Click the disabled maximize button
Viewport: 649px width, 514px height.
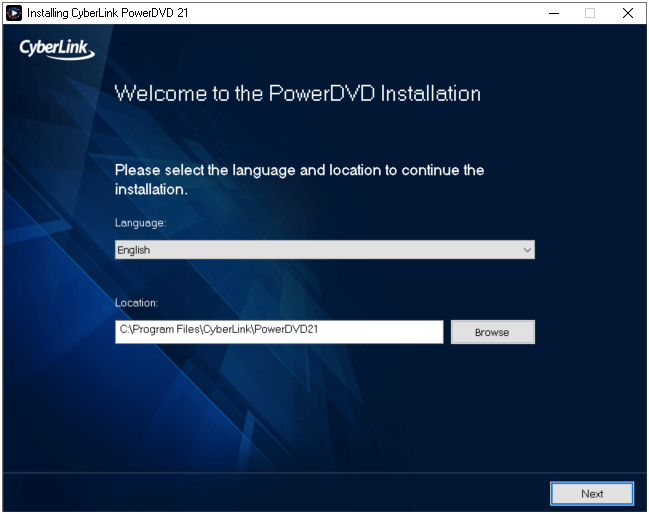click(590, 13)
